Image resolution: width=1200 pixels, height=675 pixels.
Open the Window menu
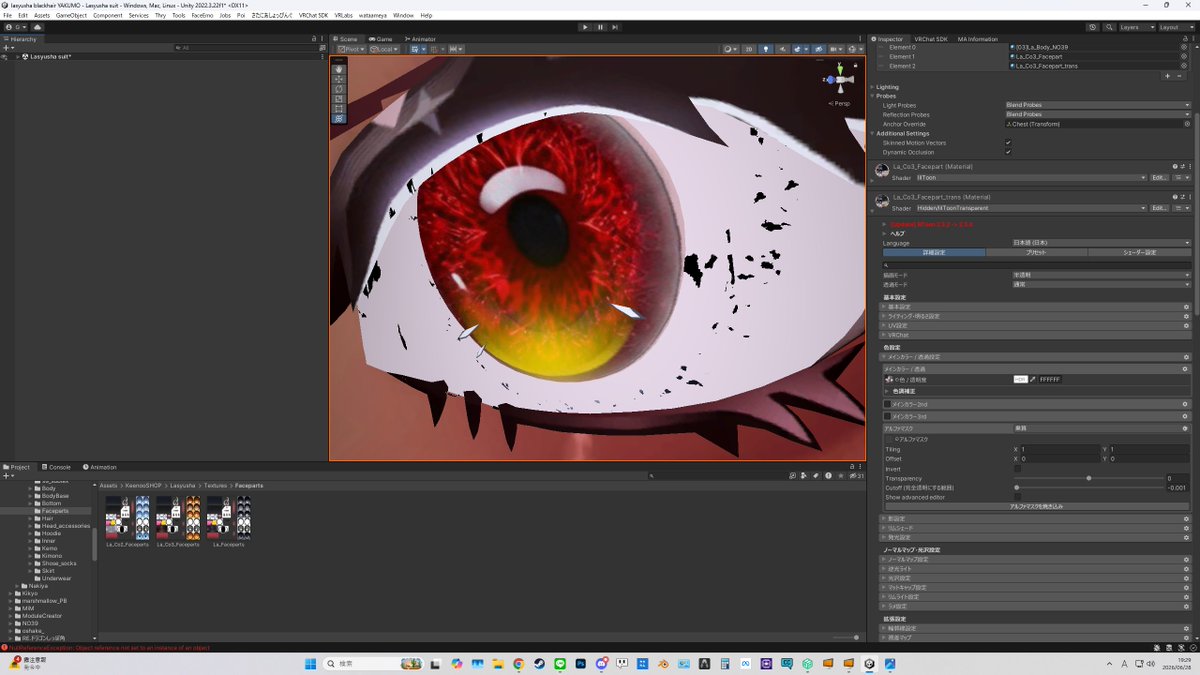coord(403,16)
